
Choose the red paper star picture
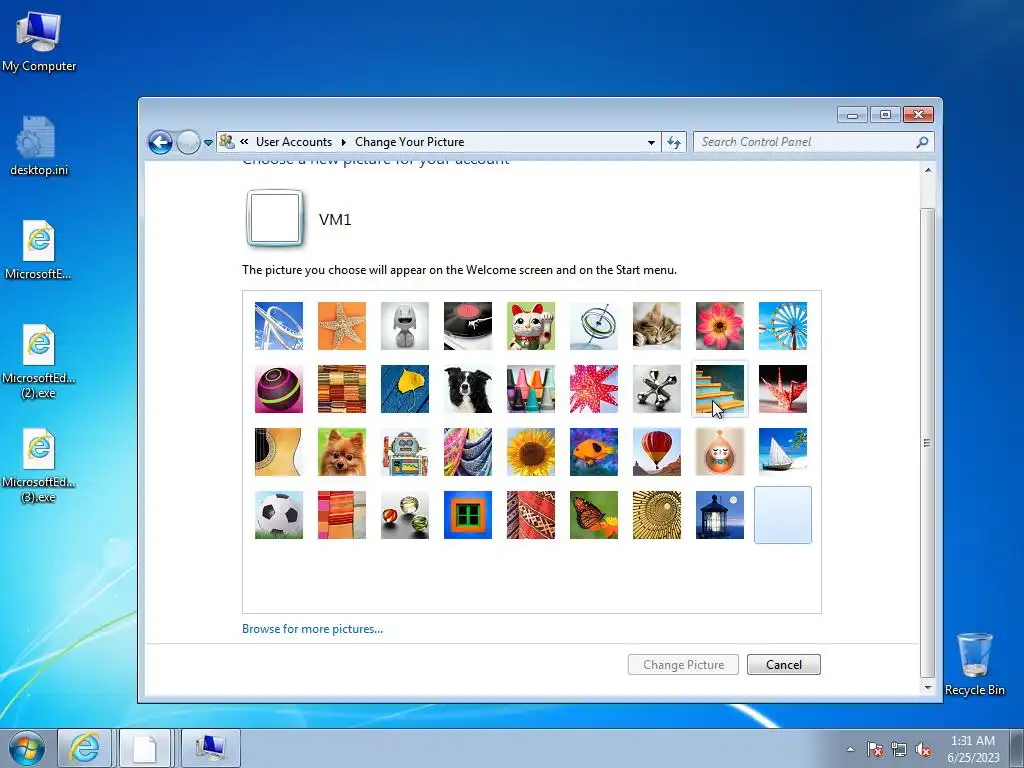click(594, 389)
